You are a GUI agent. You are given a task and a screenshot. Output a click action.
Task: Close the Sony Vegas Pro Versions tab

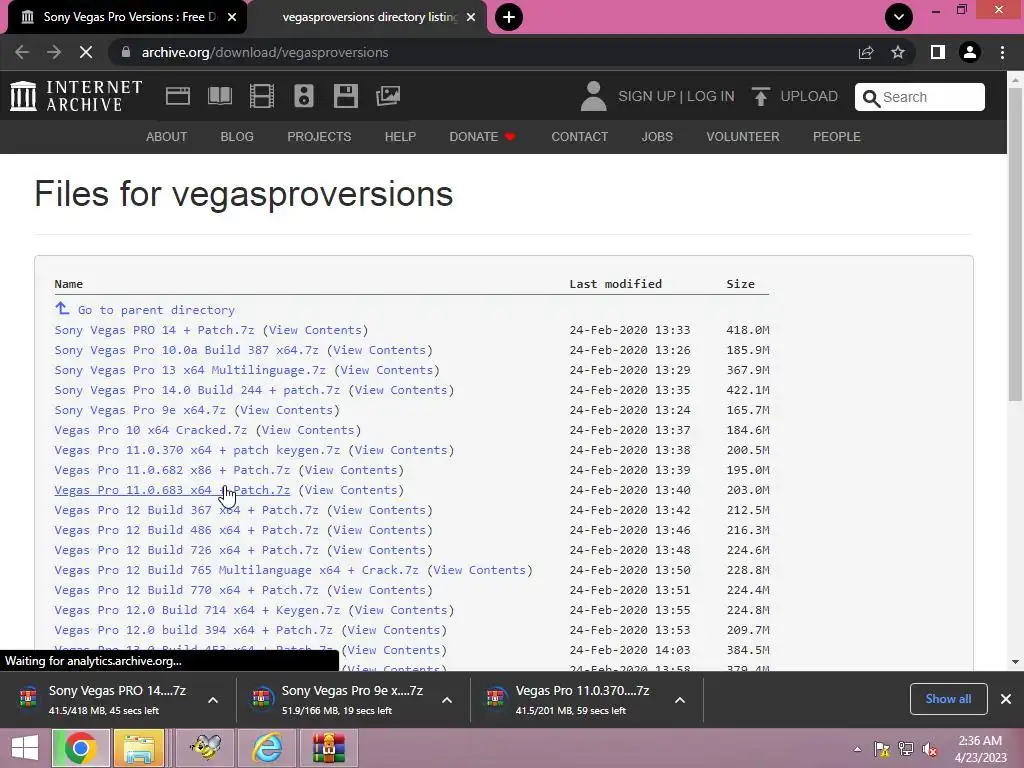point(232,17)
